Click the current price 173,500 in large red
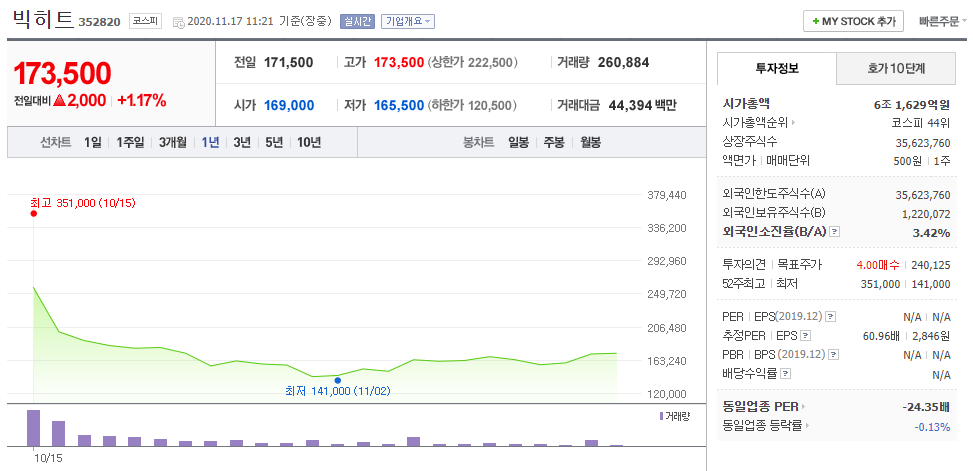973x471 pixels. click(x=62, y=74)
